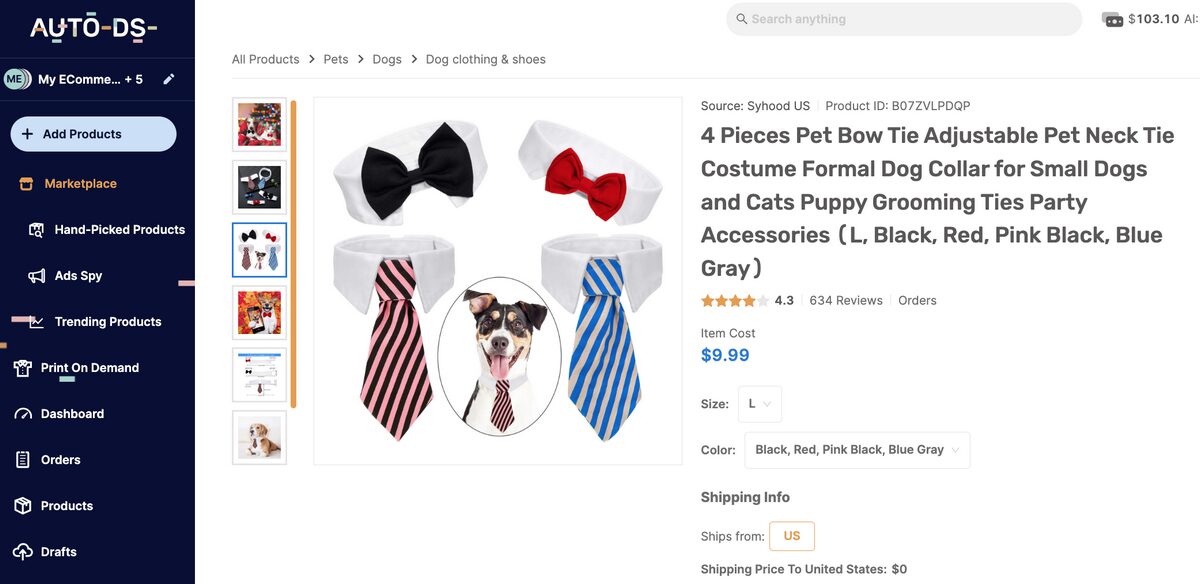Viewport: 1200px width, 584px height.
Task: Open the Orders section in the sidebar
Action: pyautogui.click(x=60, y=459)
